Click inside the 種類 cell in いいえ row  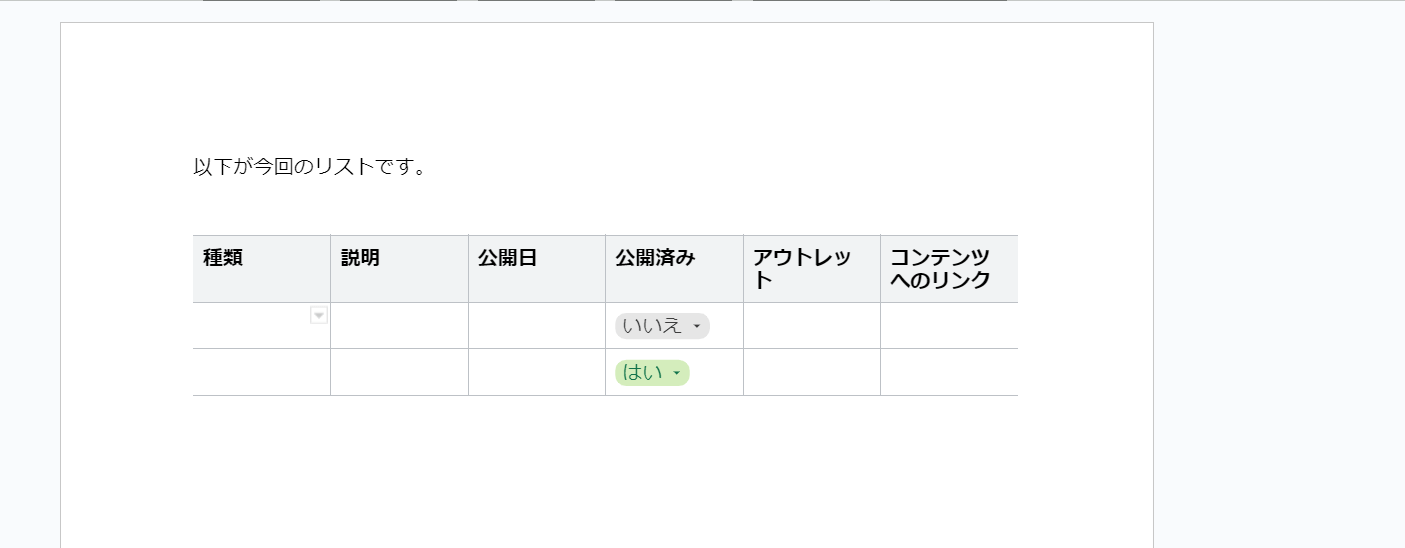[252, 328]
